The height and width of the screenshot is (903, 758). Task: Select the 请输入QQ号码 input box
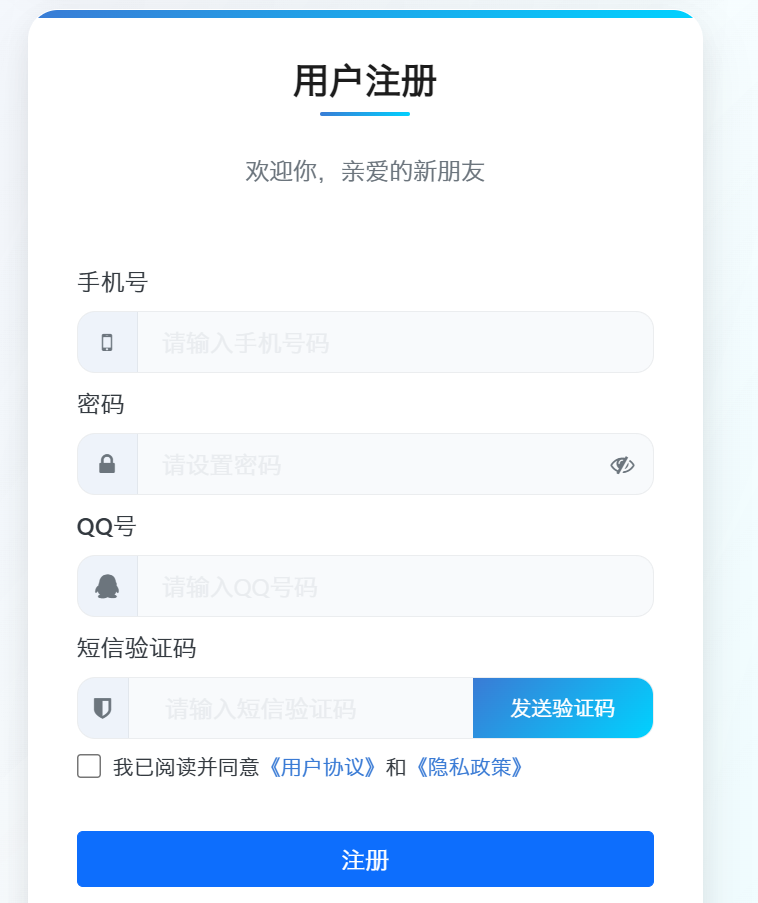point(394,586)
